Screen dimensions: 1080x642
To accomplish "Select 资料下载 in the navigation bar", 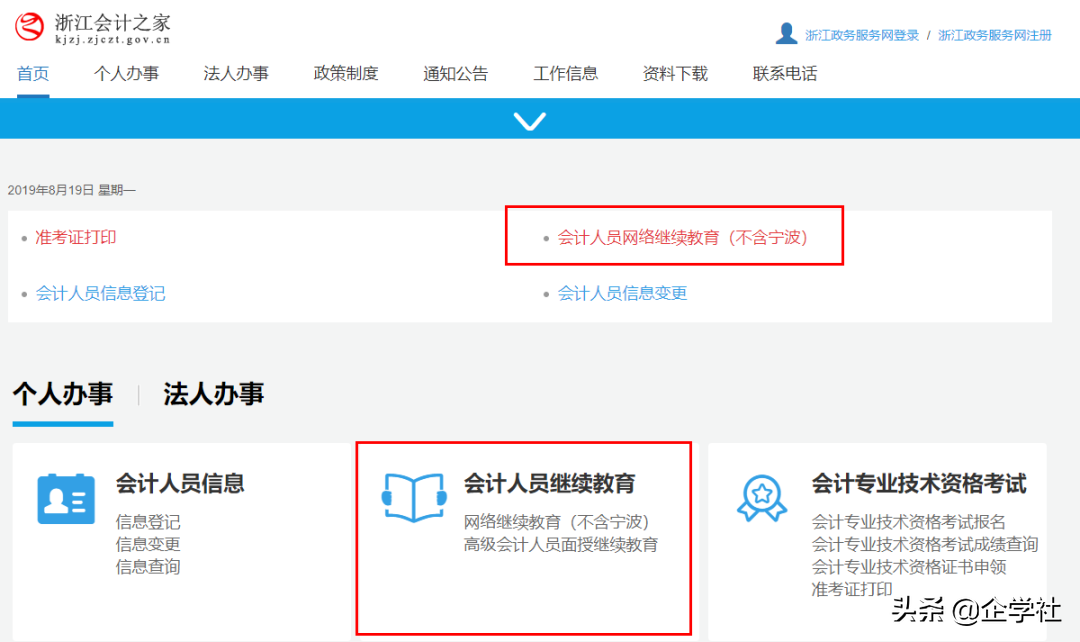I will [x=675, y=73].
